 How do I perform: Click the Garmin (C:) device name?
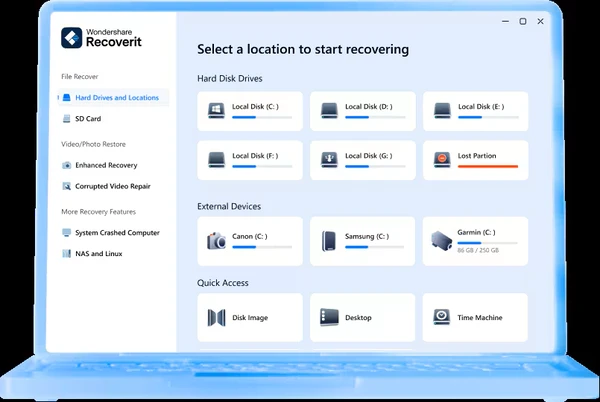[476, 232]
